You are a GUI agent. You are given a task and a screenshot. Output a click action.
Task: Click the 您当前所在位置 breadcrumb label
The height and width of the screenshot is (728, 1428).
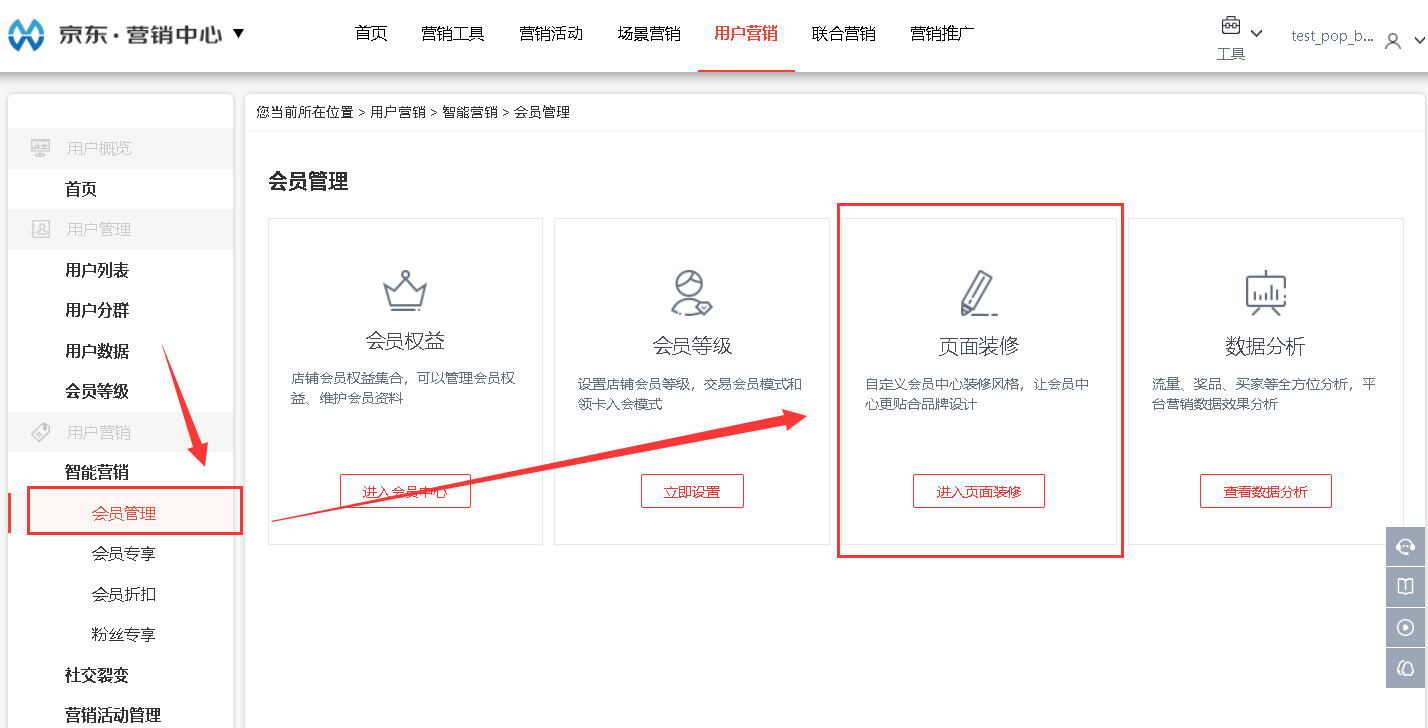pyautogui.click(x=305, y=112)
